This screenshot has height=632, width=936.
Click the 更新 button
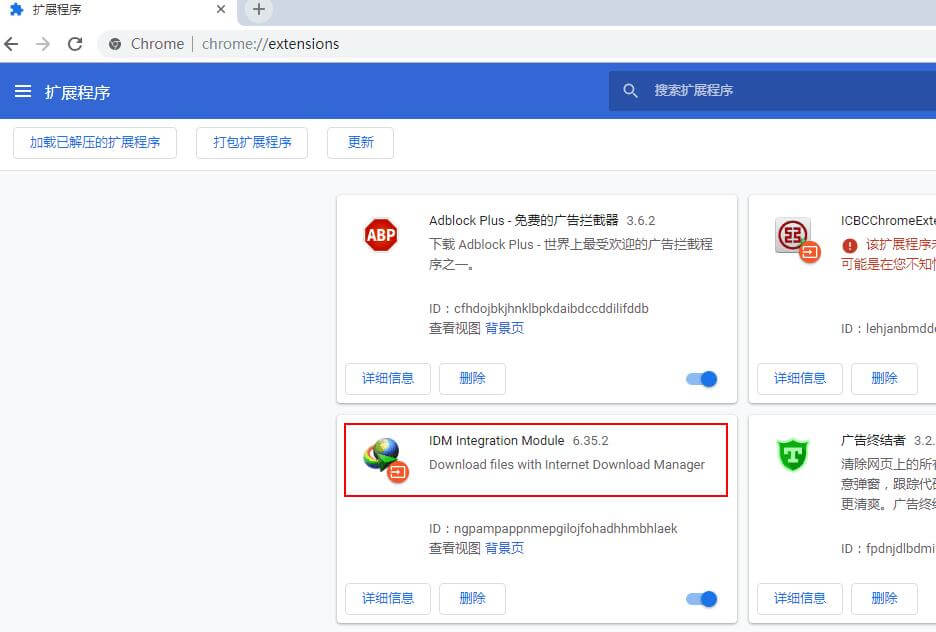[x=360, y=142]
